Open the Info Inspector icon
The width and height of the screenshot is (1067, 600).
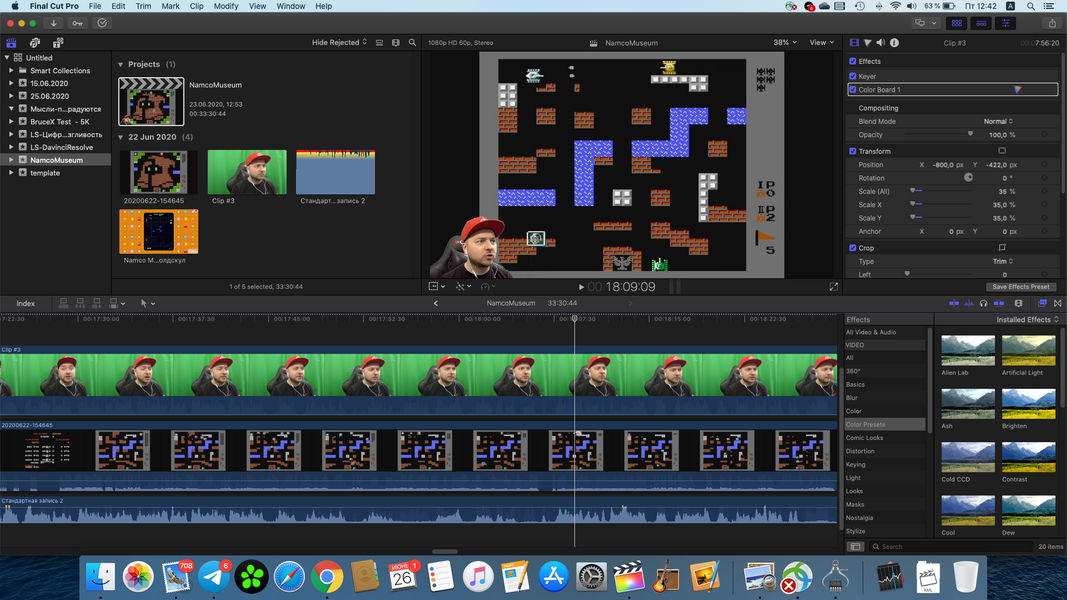point(894,43)
